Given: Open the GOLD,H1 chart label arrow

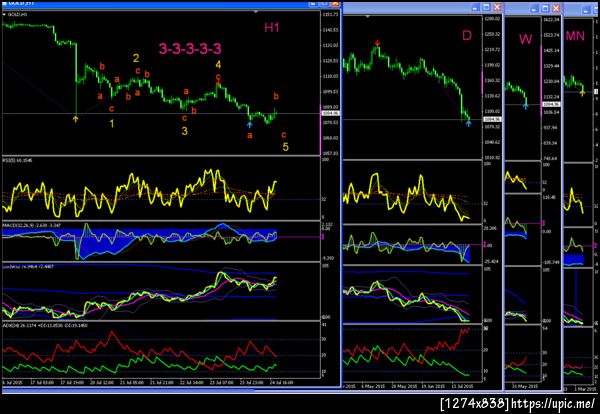Looking at the screenshot, I should pyautogui.click(x=4, y=14).
